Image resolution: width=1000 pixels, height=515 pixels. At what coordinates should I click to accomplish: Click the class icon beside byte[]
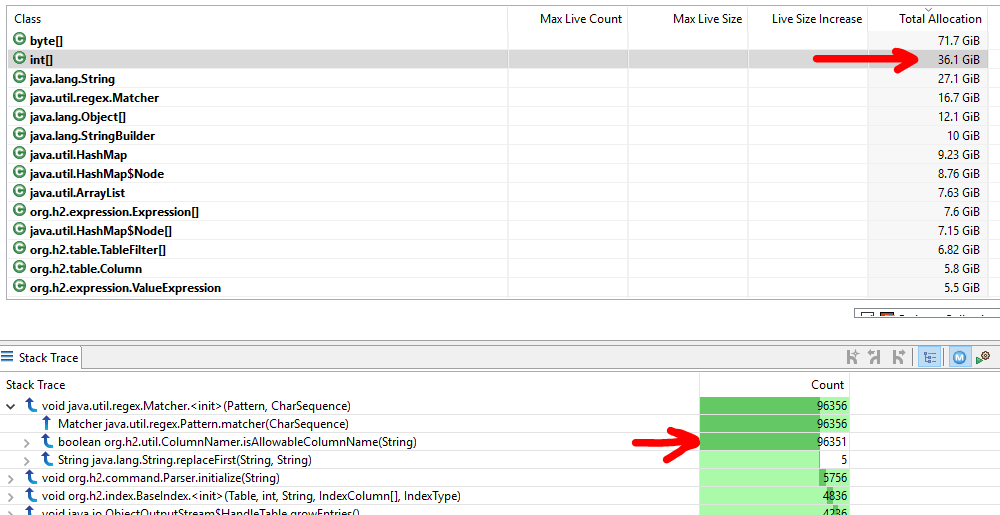pyautogui.click(x=20, y=40)
